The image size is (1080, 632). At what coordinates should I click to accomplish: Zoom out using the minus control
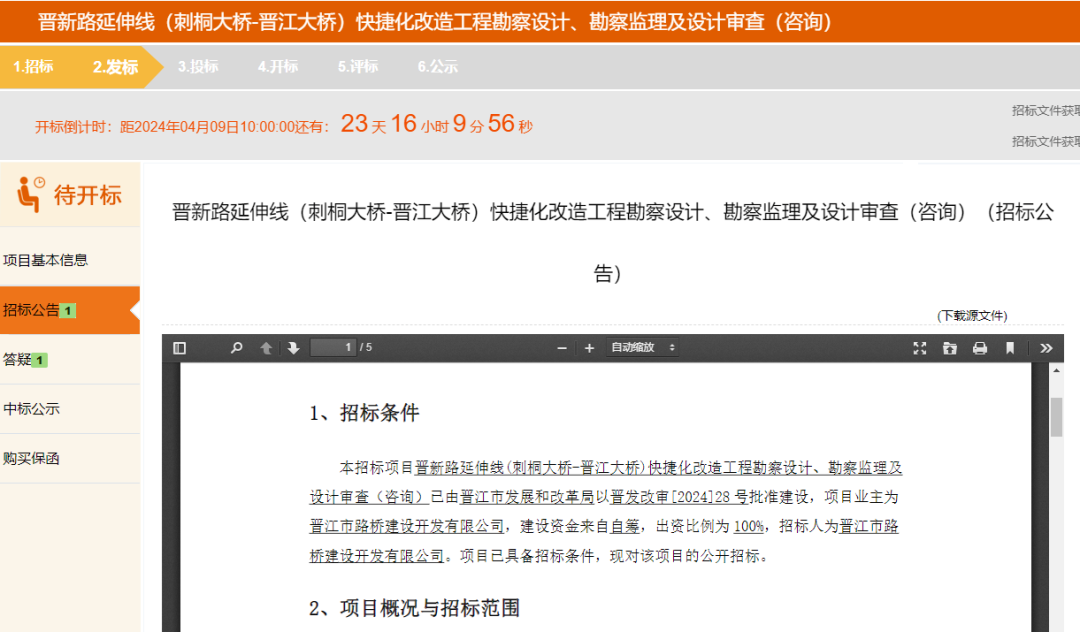[561, 348]
